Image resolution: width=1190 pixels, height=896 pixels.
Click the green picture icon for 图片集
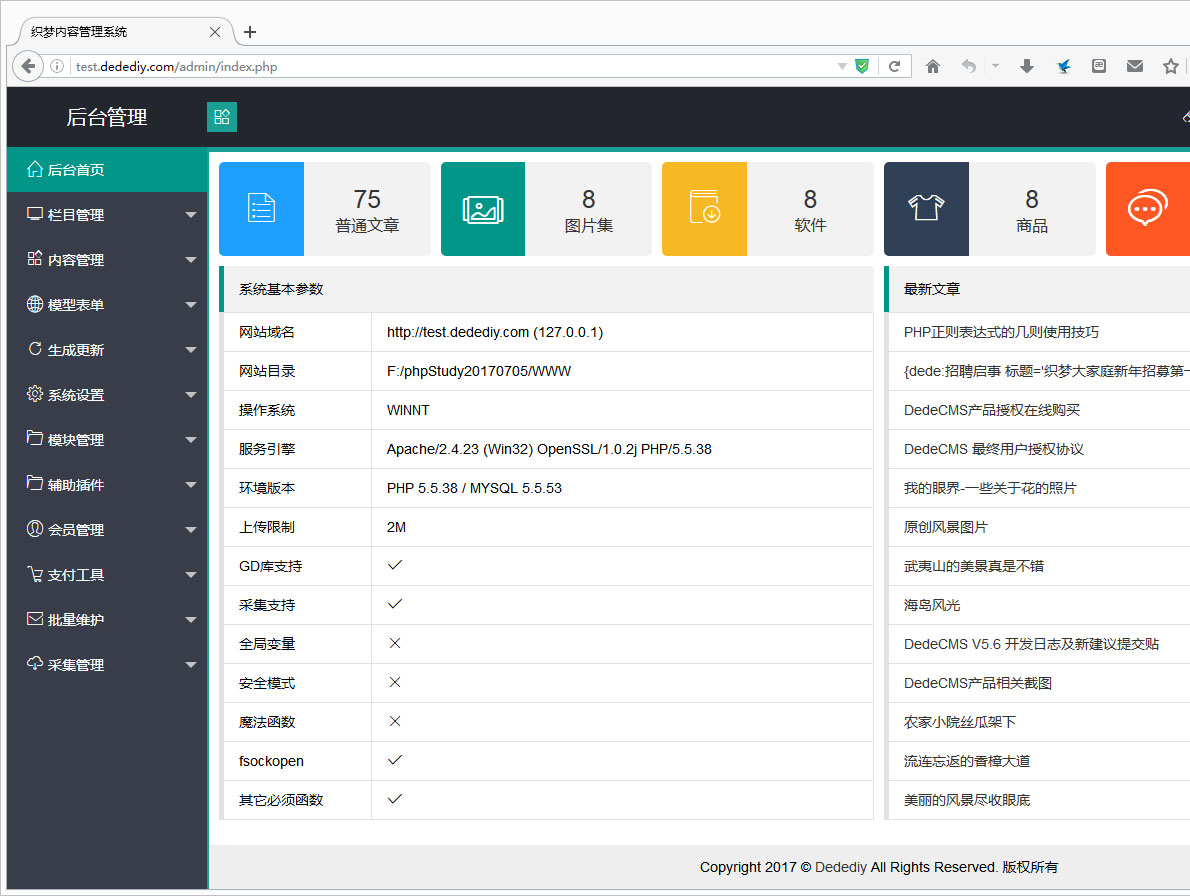(483, 209)
